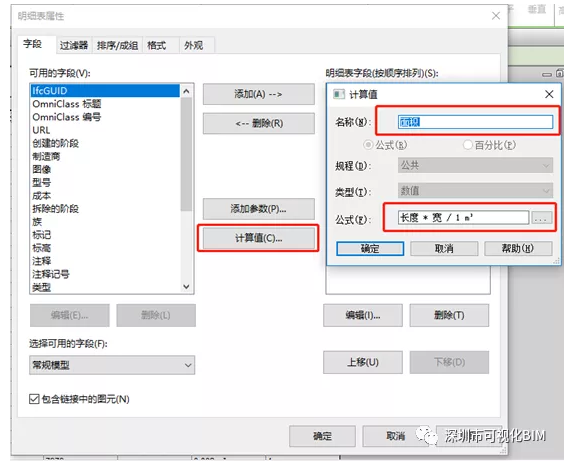The image size is (572, 468).
Task: Click the available fields list scroll-down arrow
Action: pos(186,287)
